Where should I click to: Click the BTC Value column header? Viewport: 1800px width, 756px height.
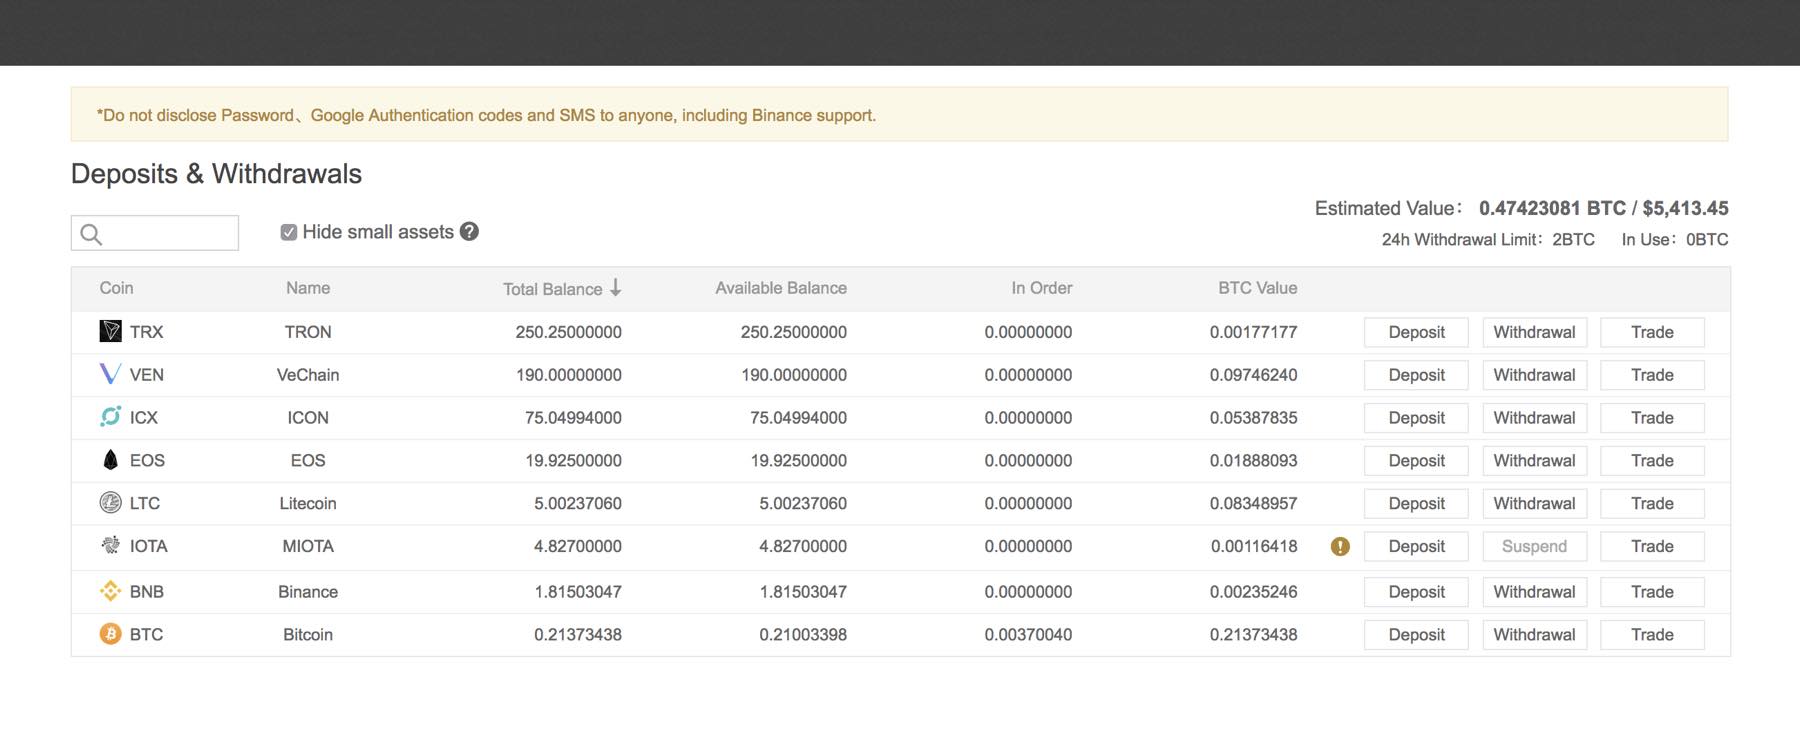1257,288
